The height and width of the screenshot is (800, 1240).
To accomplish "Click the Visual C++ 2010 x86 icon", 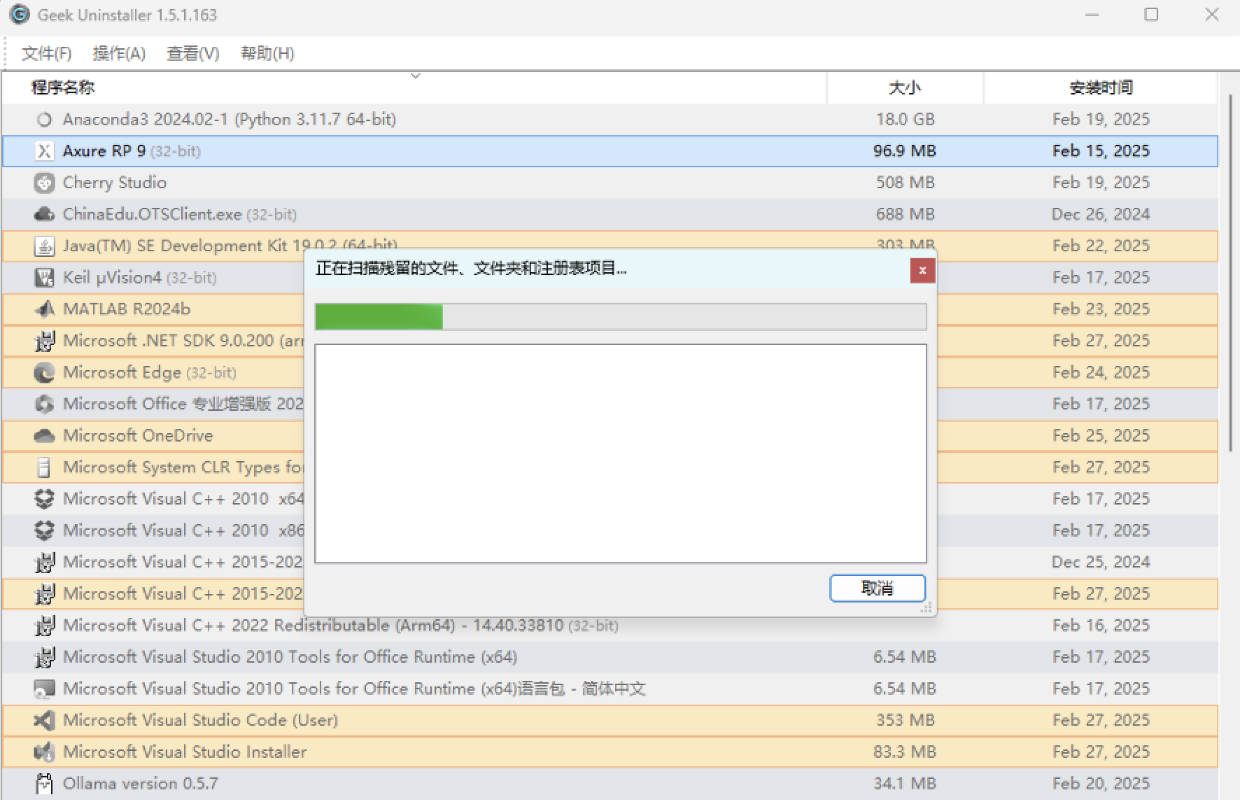I will pos(43,531).
